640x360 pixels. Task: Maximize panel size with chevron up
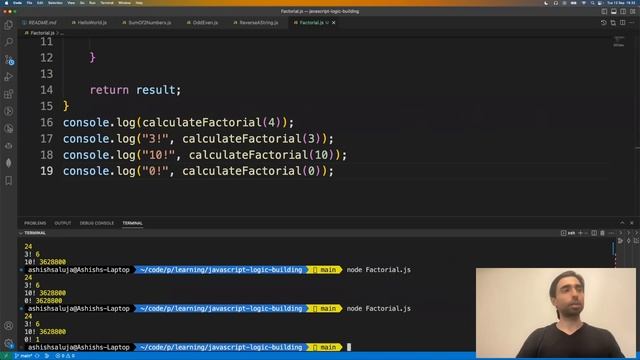click(x=622, y=223)
